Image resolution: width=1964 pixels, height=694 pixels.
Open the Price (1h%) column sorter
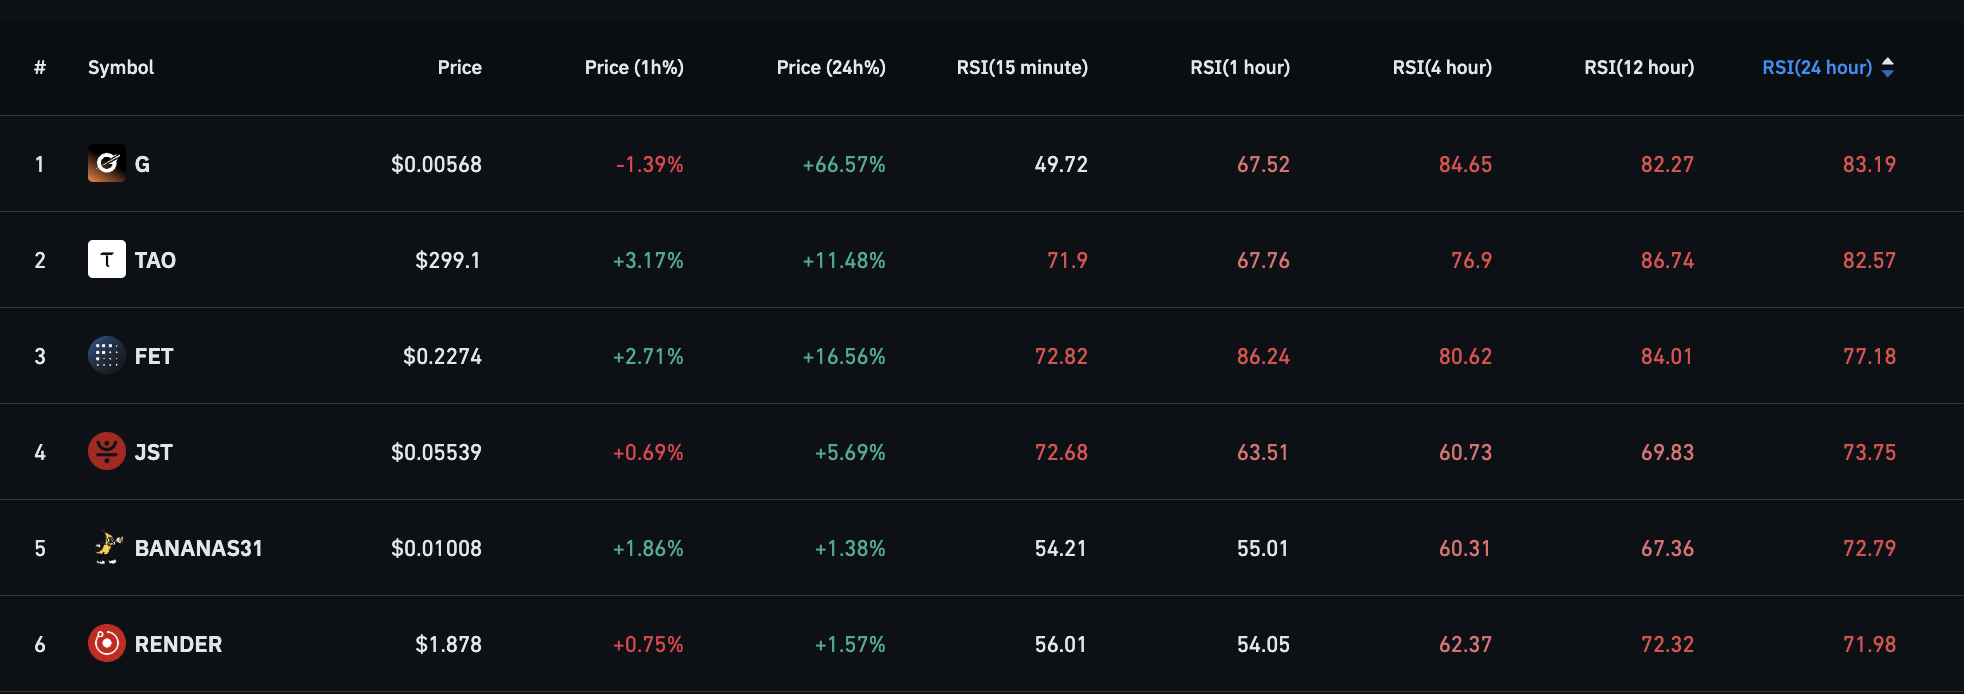click(634, 67)
